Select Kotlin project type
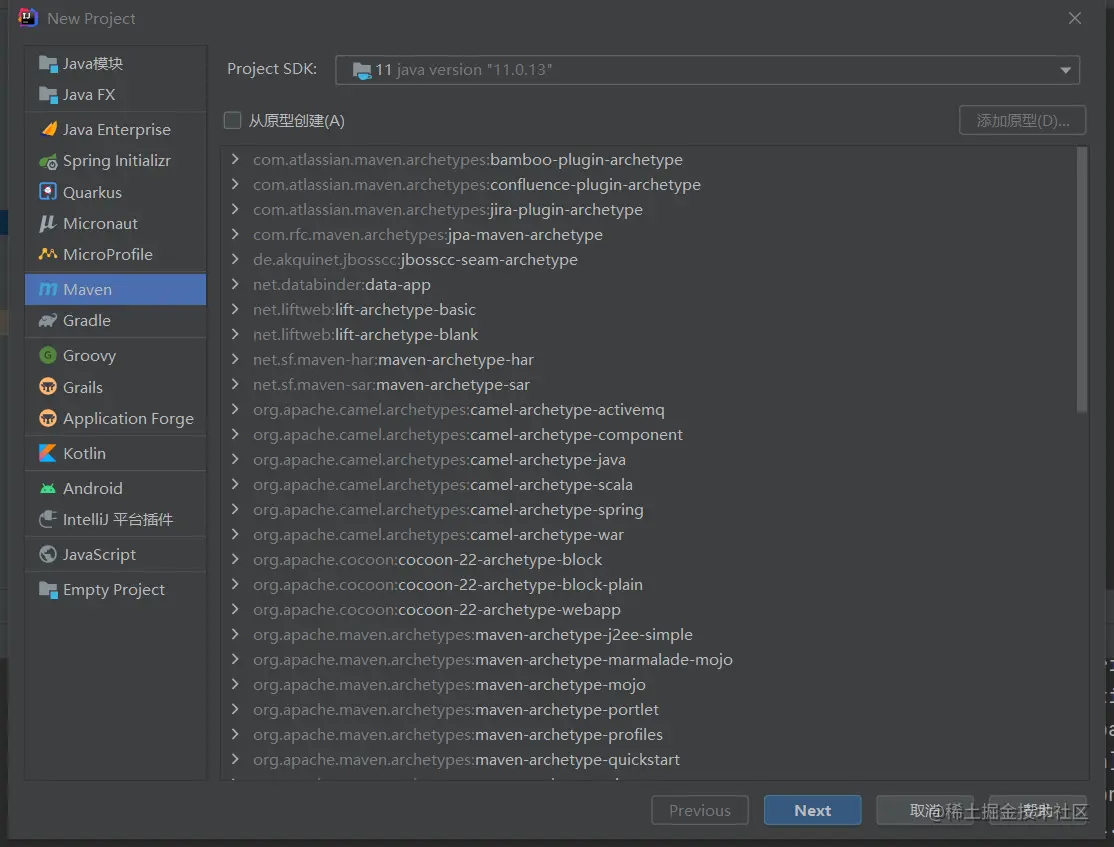 (116, 453)
